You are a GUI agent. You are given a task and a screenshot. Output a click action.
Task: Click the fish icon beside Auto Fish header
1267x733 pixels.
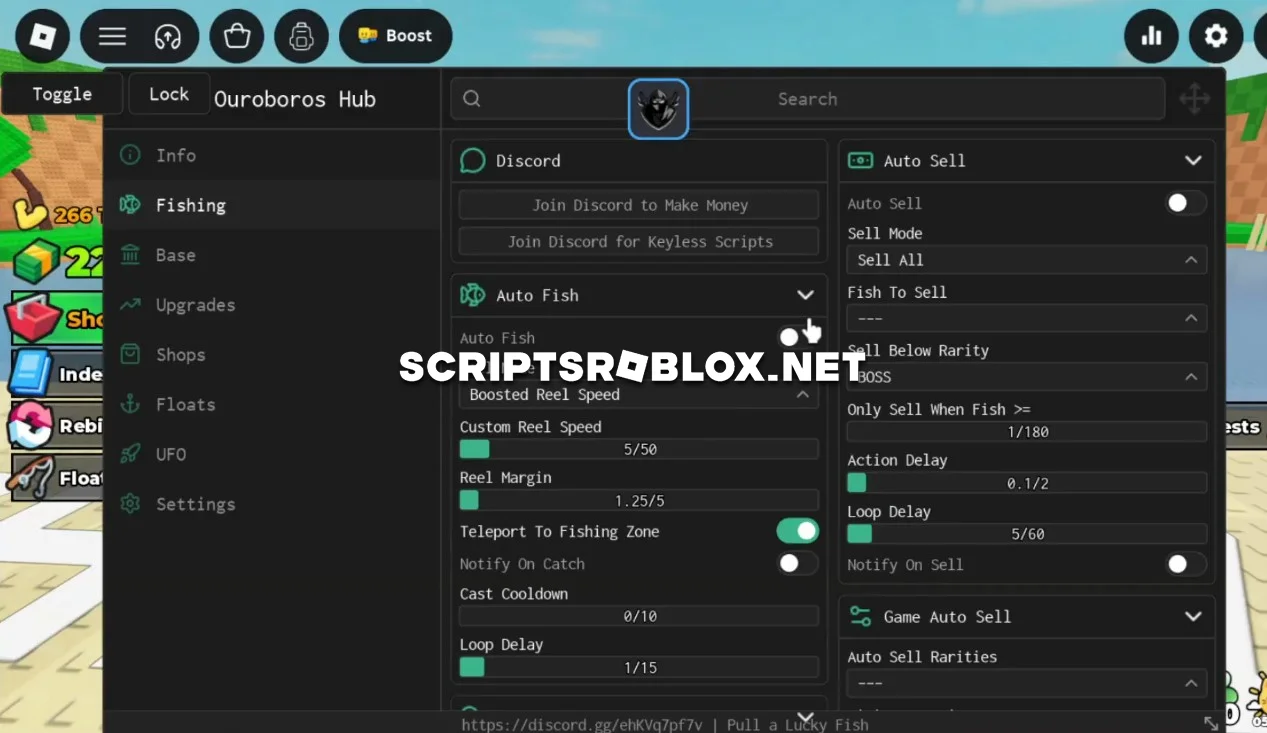click(473, 295)
